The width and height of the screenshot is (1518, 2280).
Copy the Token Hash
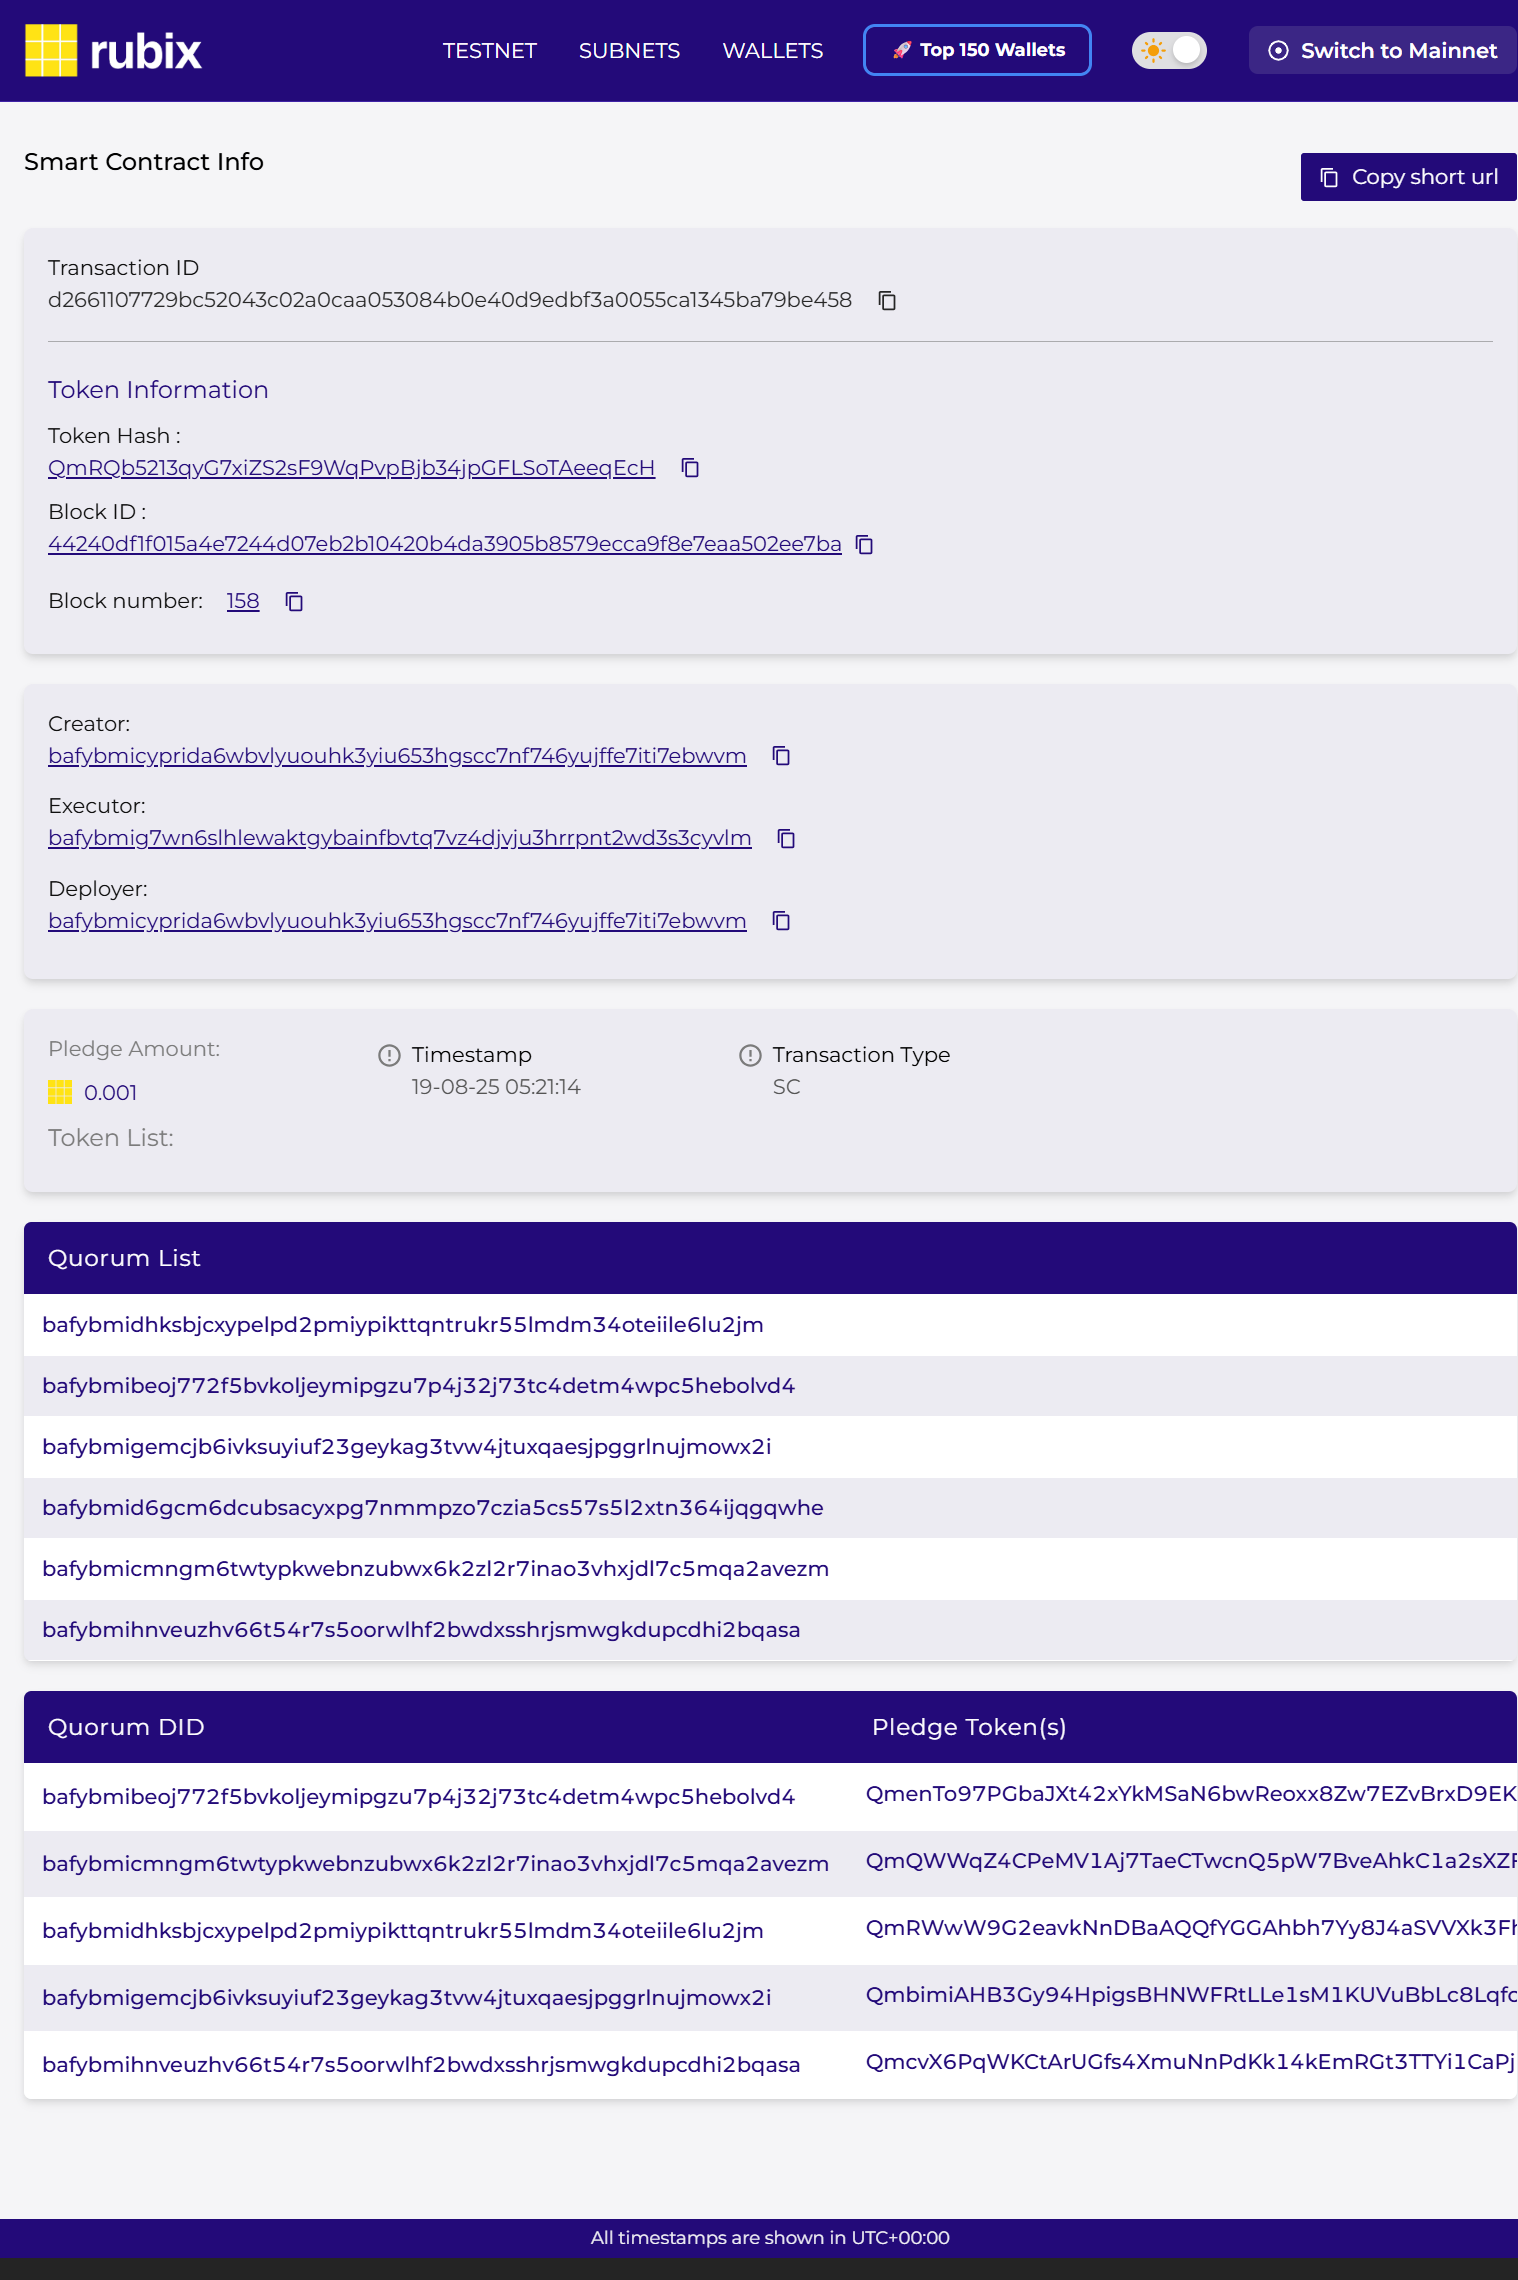(690, 468)
